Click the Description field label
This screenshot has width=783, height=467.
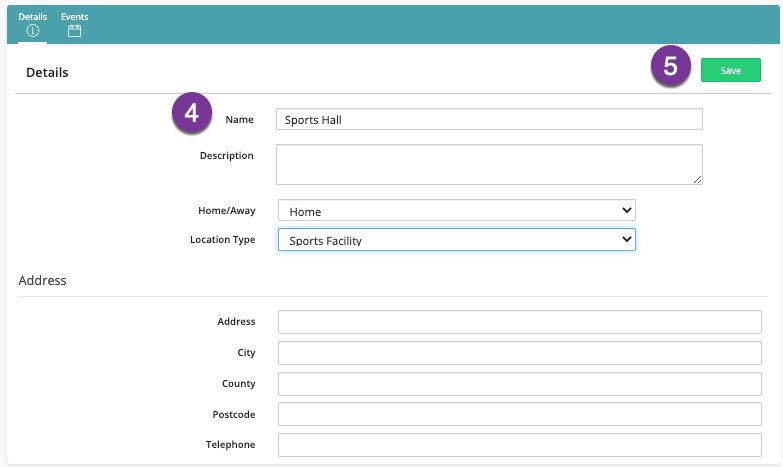[x=227, y=156]
